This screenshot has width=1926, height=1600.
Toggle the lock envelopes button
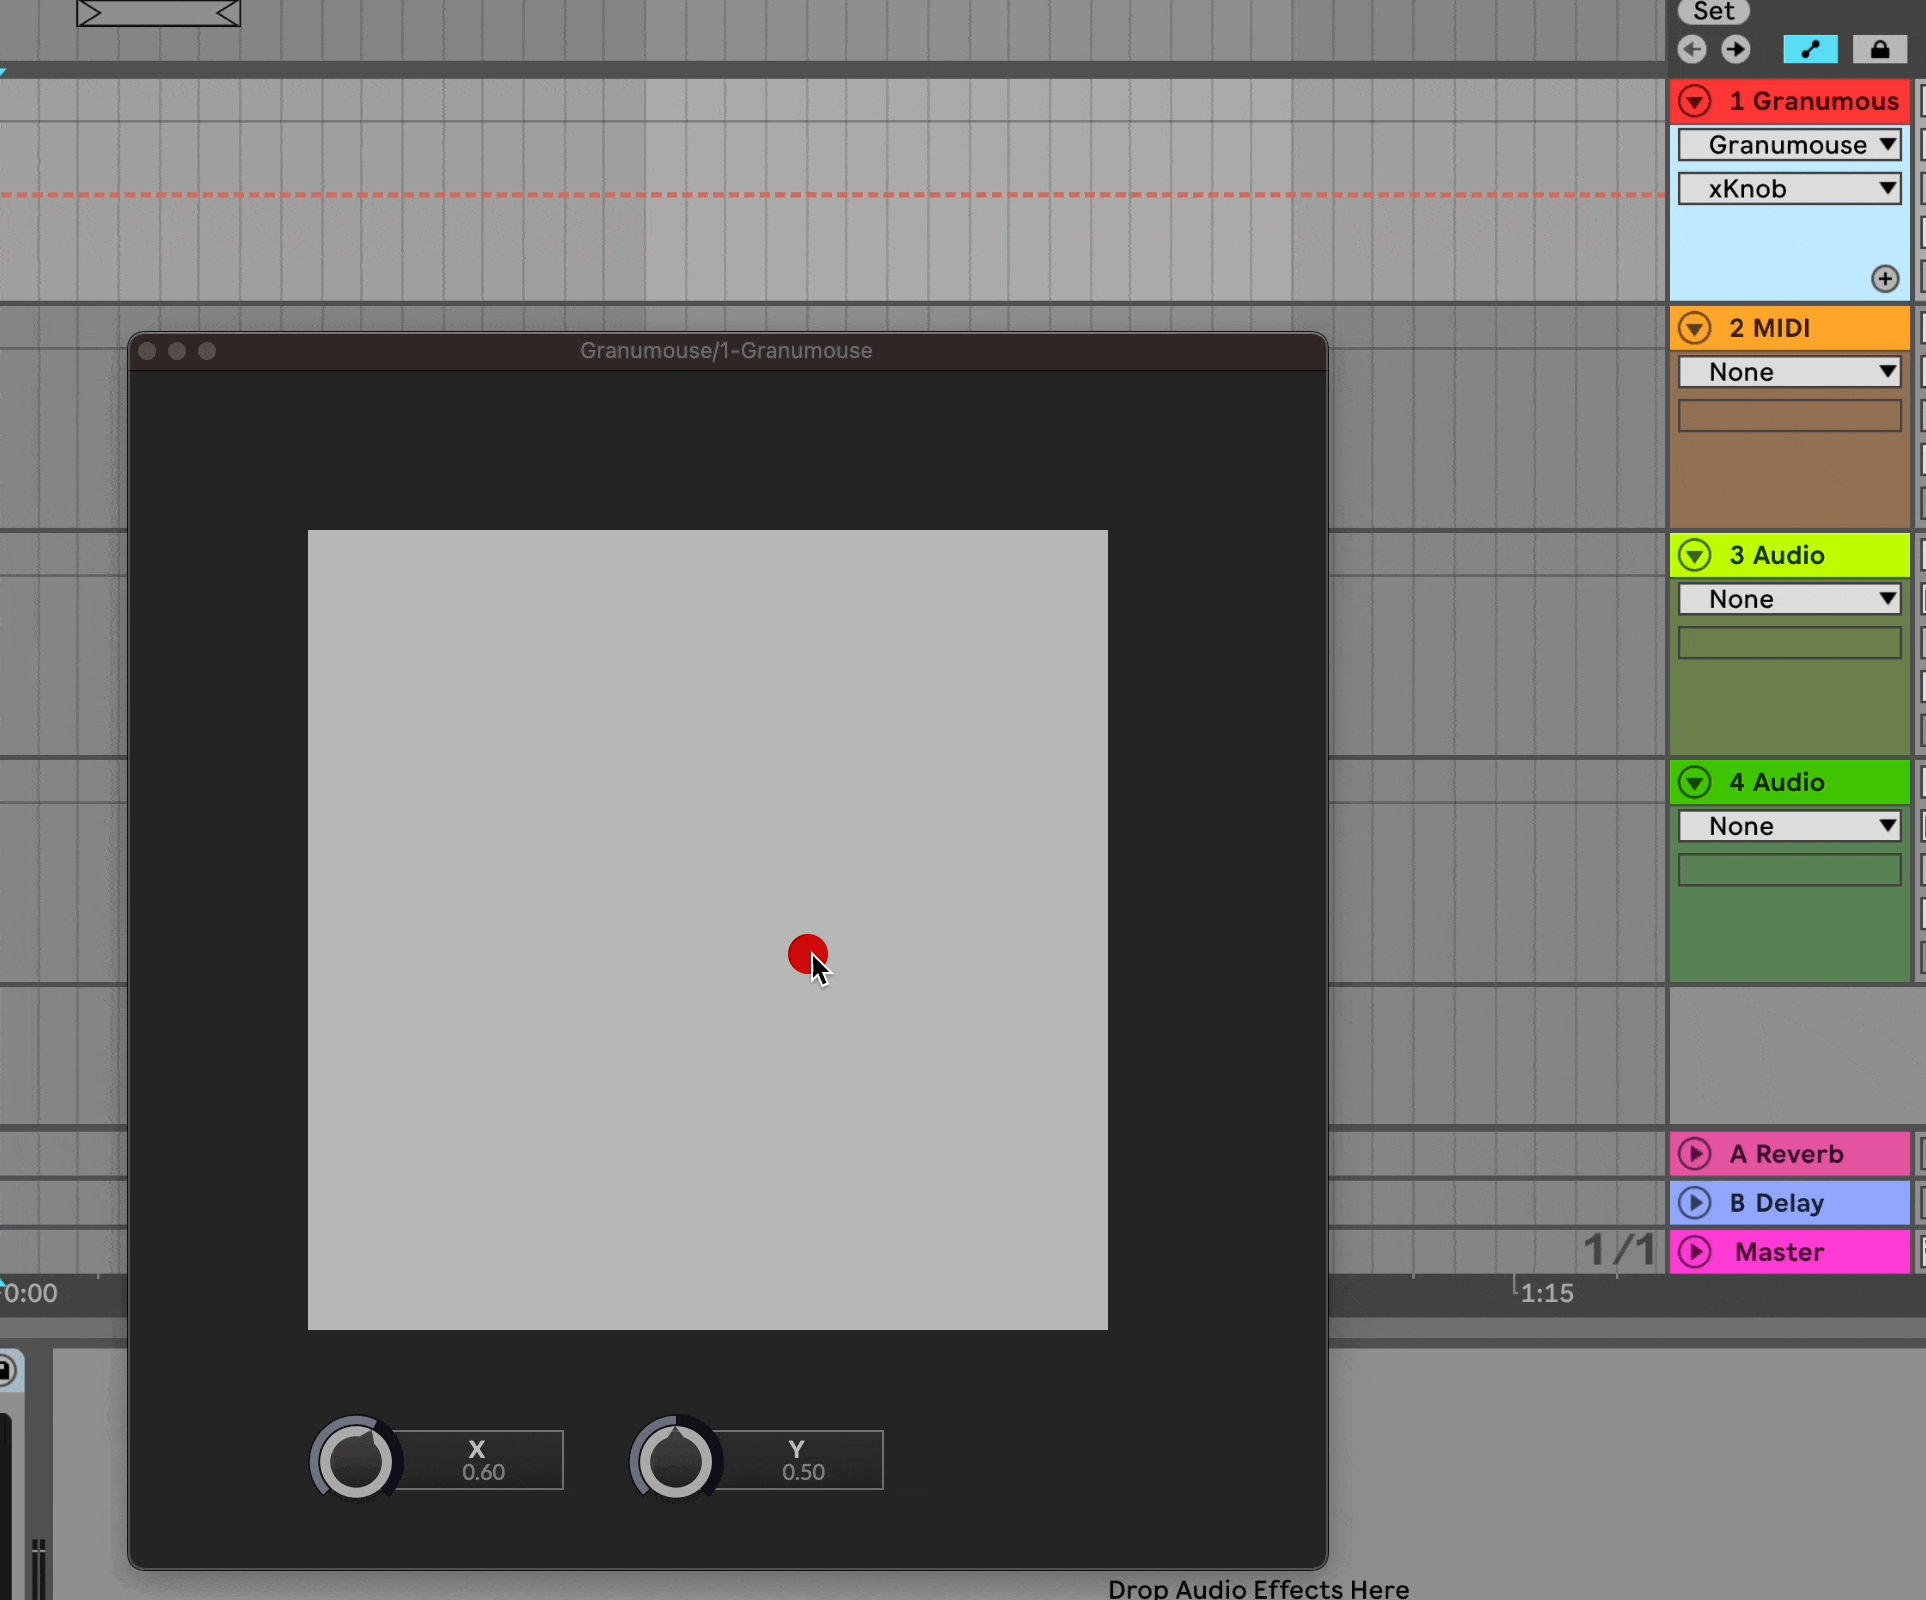tap(1880, 49)
